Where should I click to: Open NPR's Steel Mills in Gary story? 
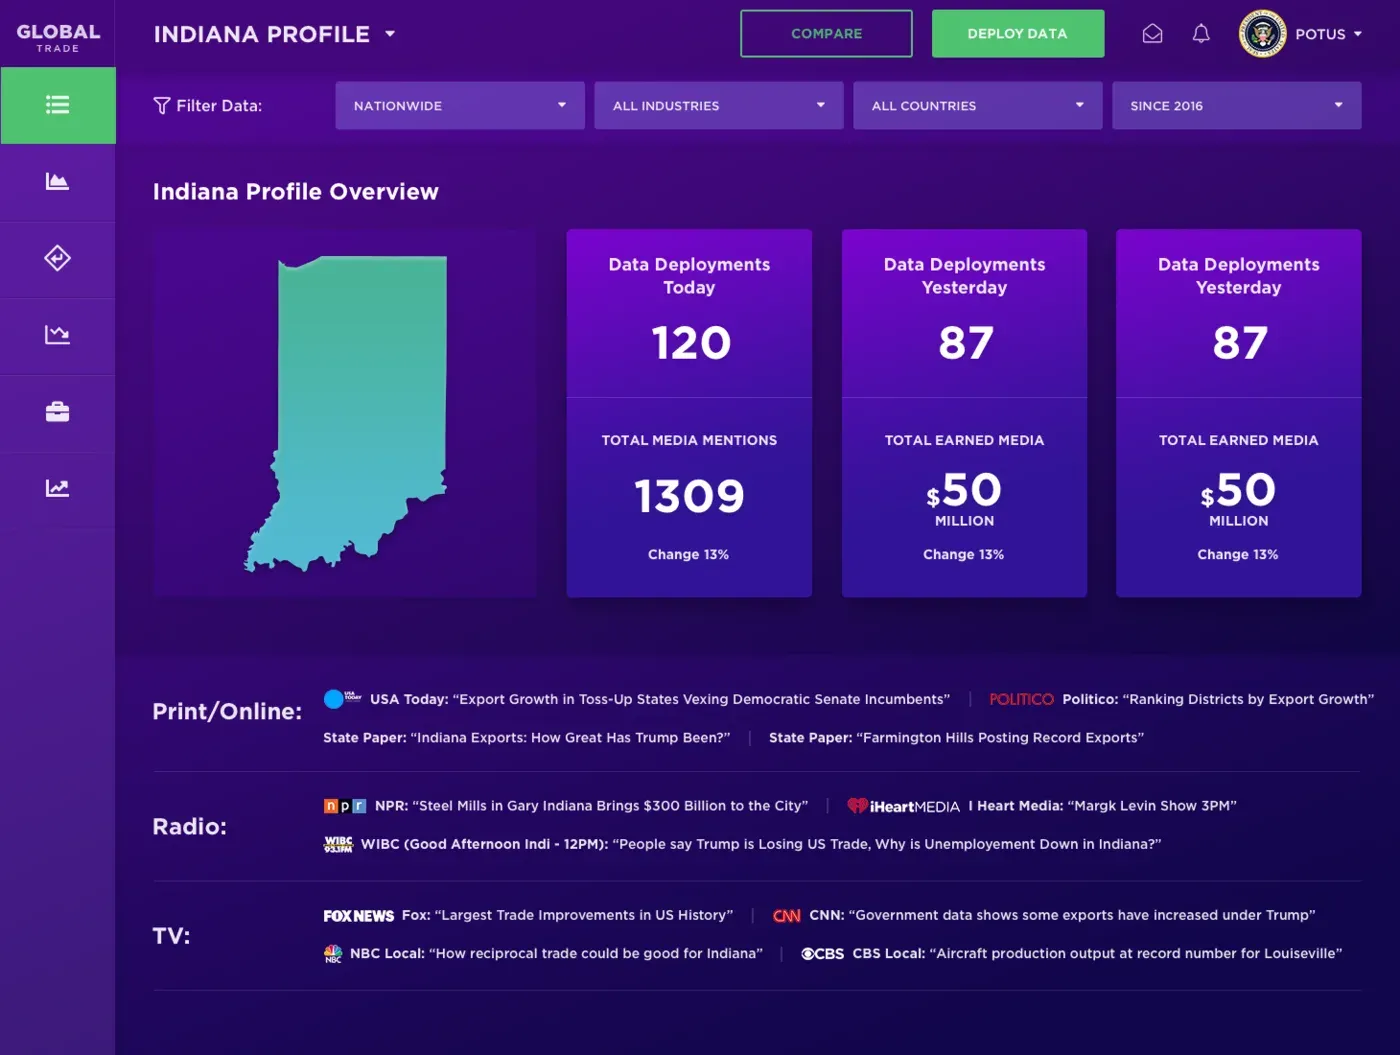tap(591, 806)
